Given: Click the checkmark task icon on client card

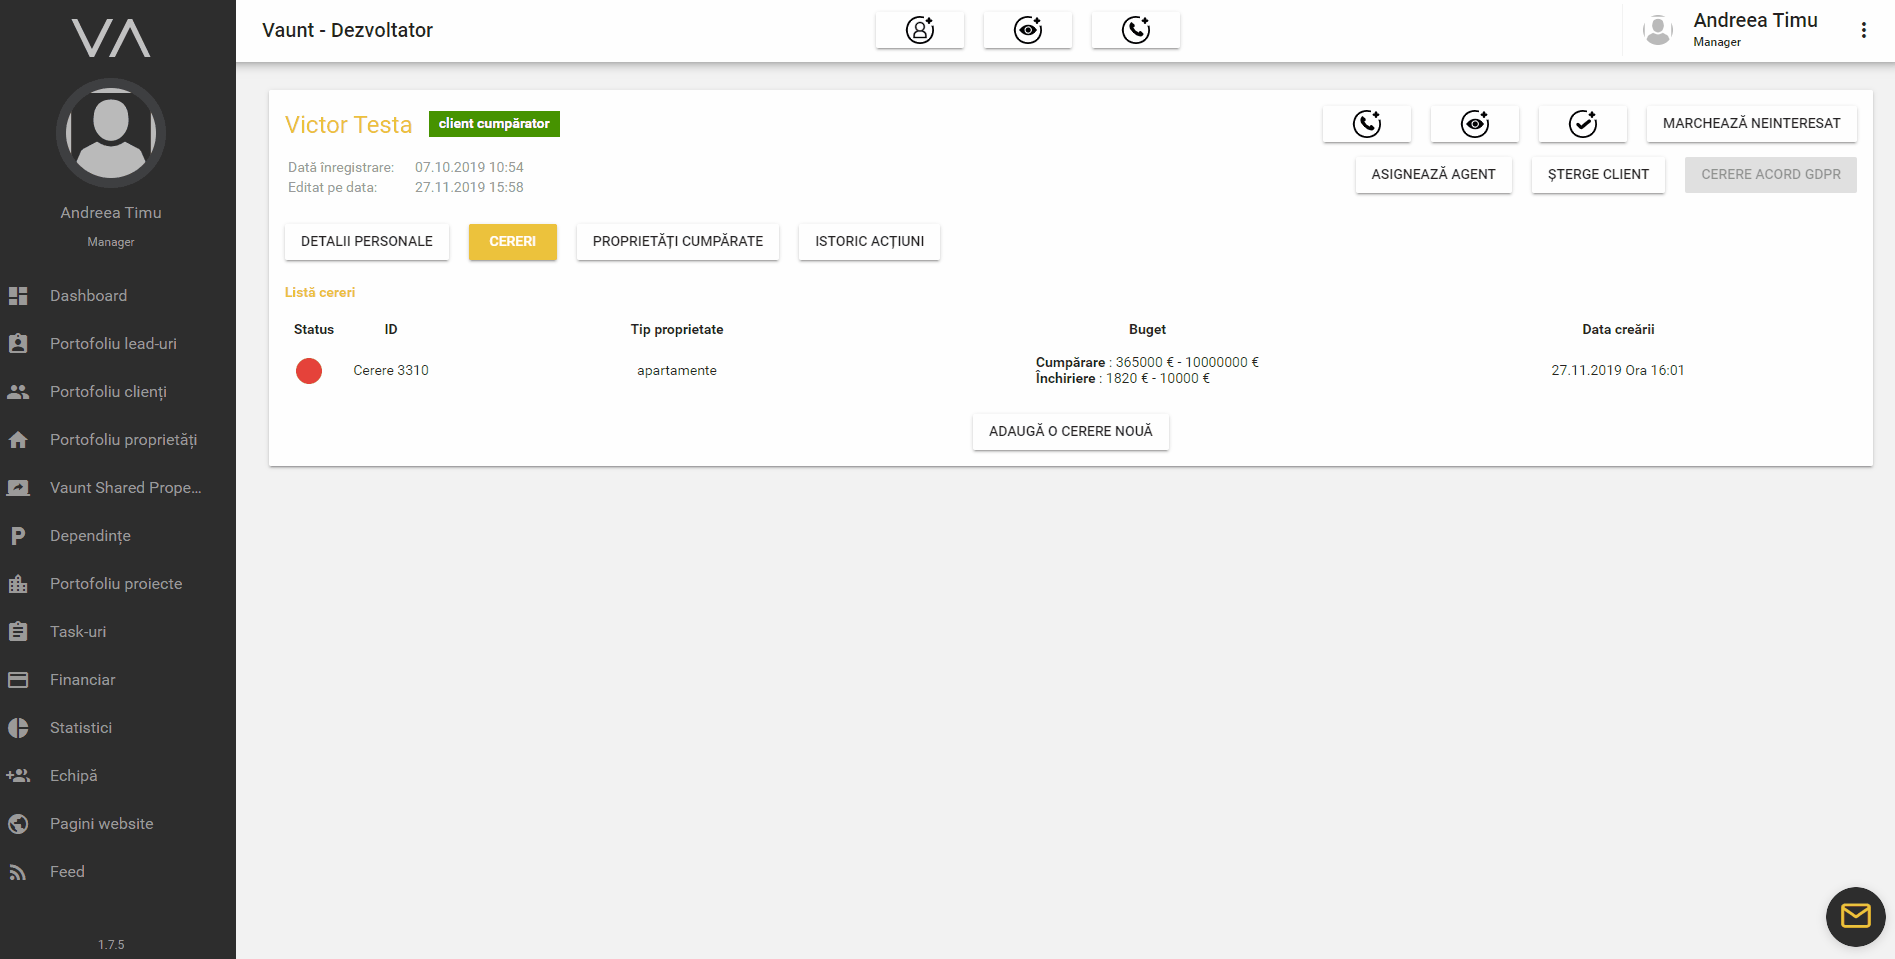Looking at the screenshot, I should [1582, 124].
